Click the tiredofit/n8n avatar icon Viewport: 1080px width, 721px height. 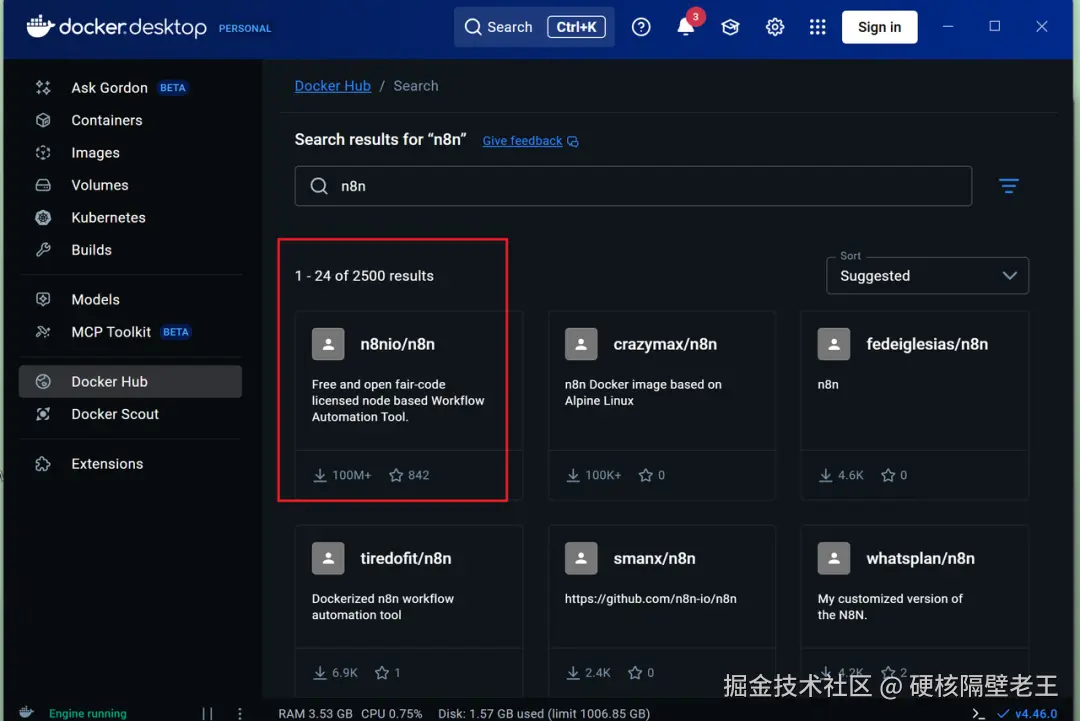[328, 558]
